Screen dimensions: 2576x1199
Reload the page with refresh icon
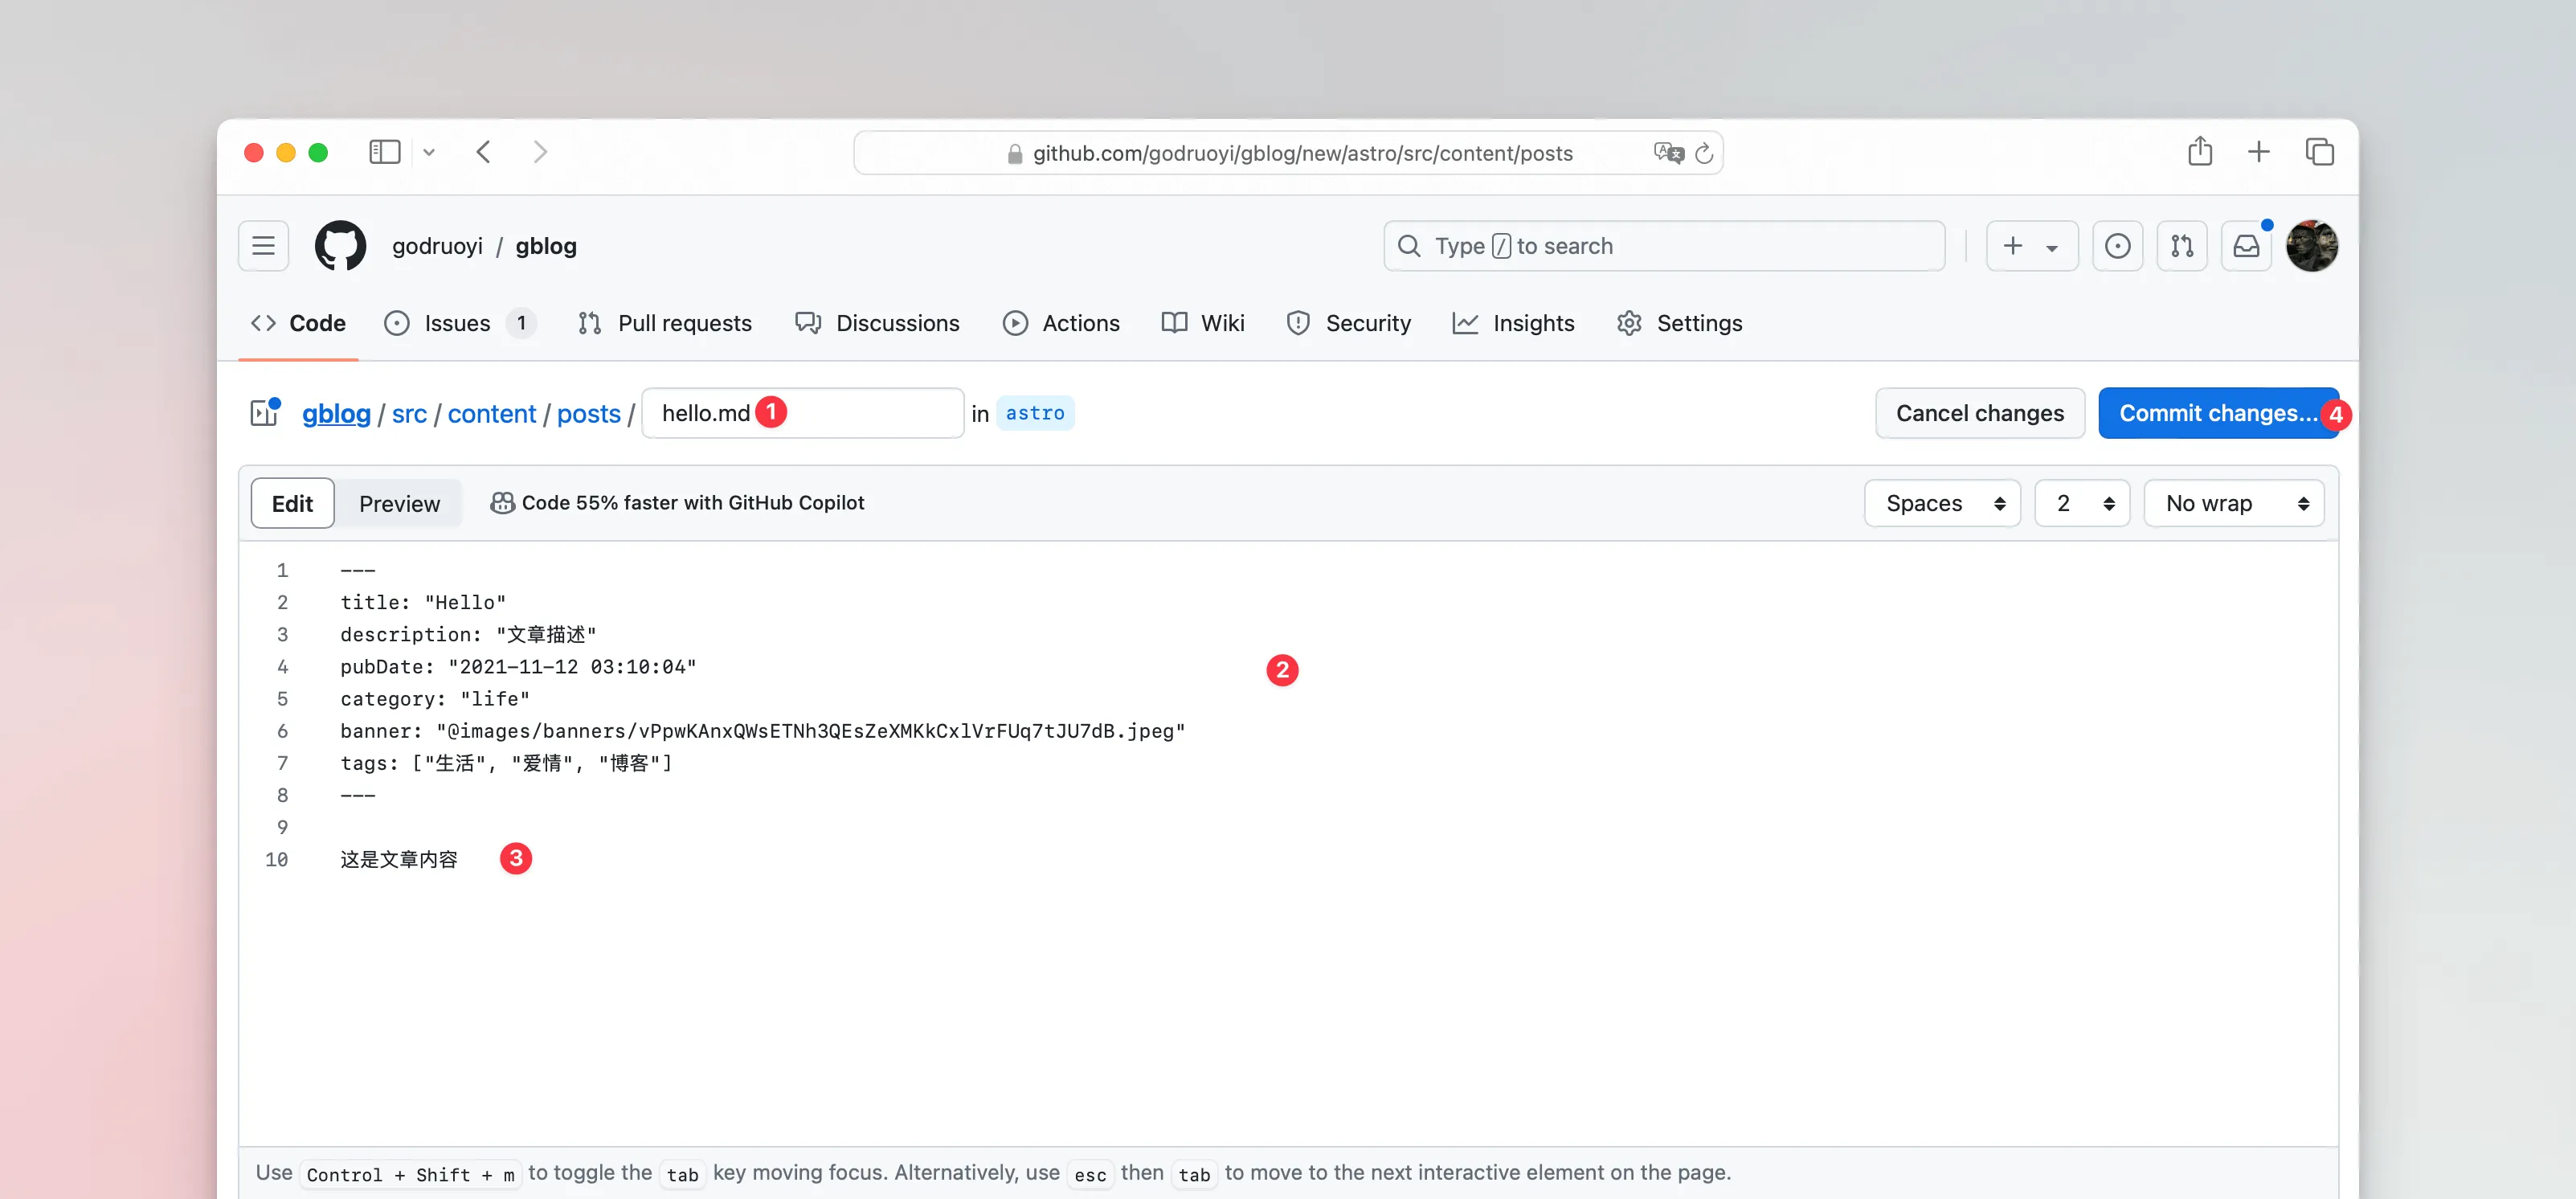point(1705,153)
